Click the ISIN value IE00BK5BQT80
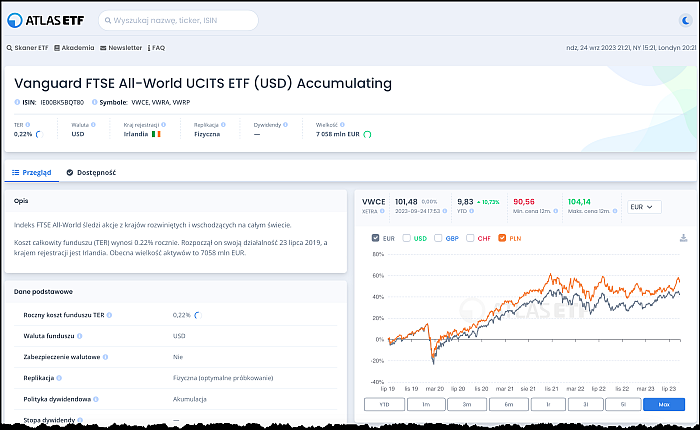700x430 pixels. pyautogui.click(x=62, y=102)
